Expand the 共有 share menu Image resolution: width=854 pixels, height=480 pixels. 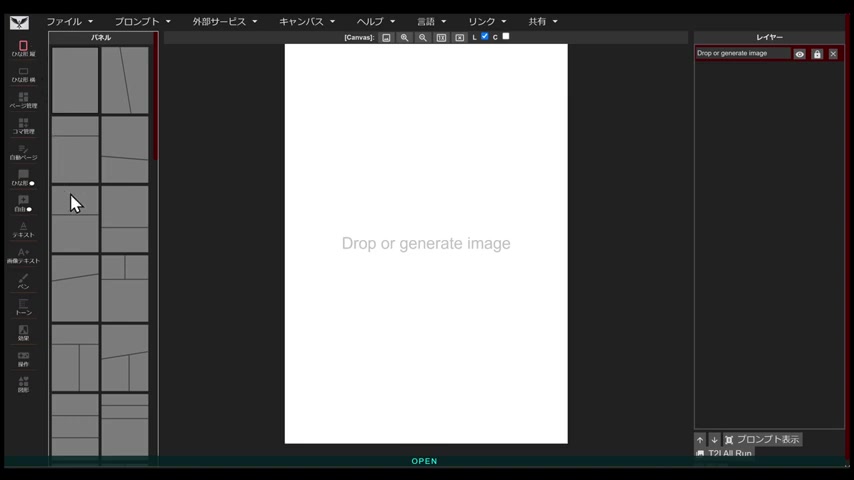542,21
